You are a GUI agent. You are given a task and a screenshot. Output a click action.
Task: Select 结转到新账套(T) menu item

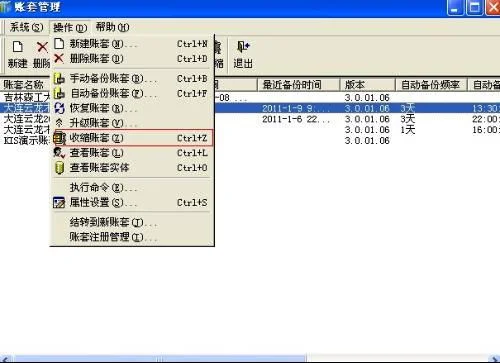131,222
